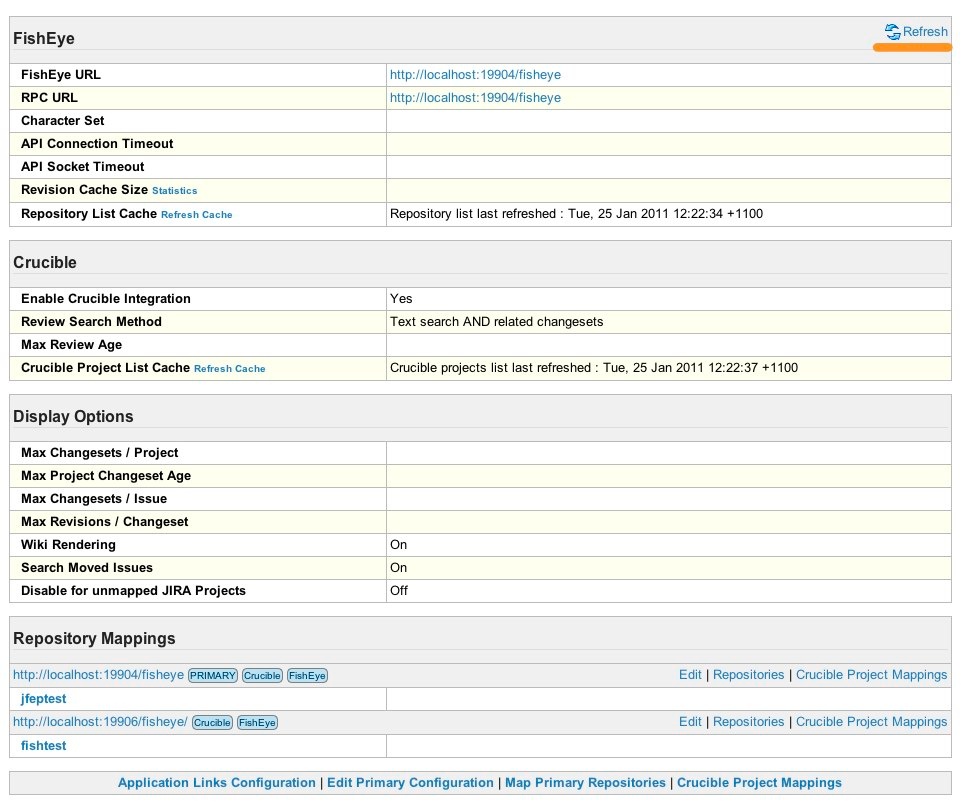Refresh Cache for Repository List Cache
The height and width of the screenshot is (804, 962).
click(196, 215)
